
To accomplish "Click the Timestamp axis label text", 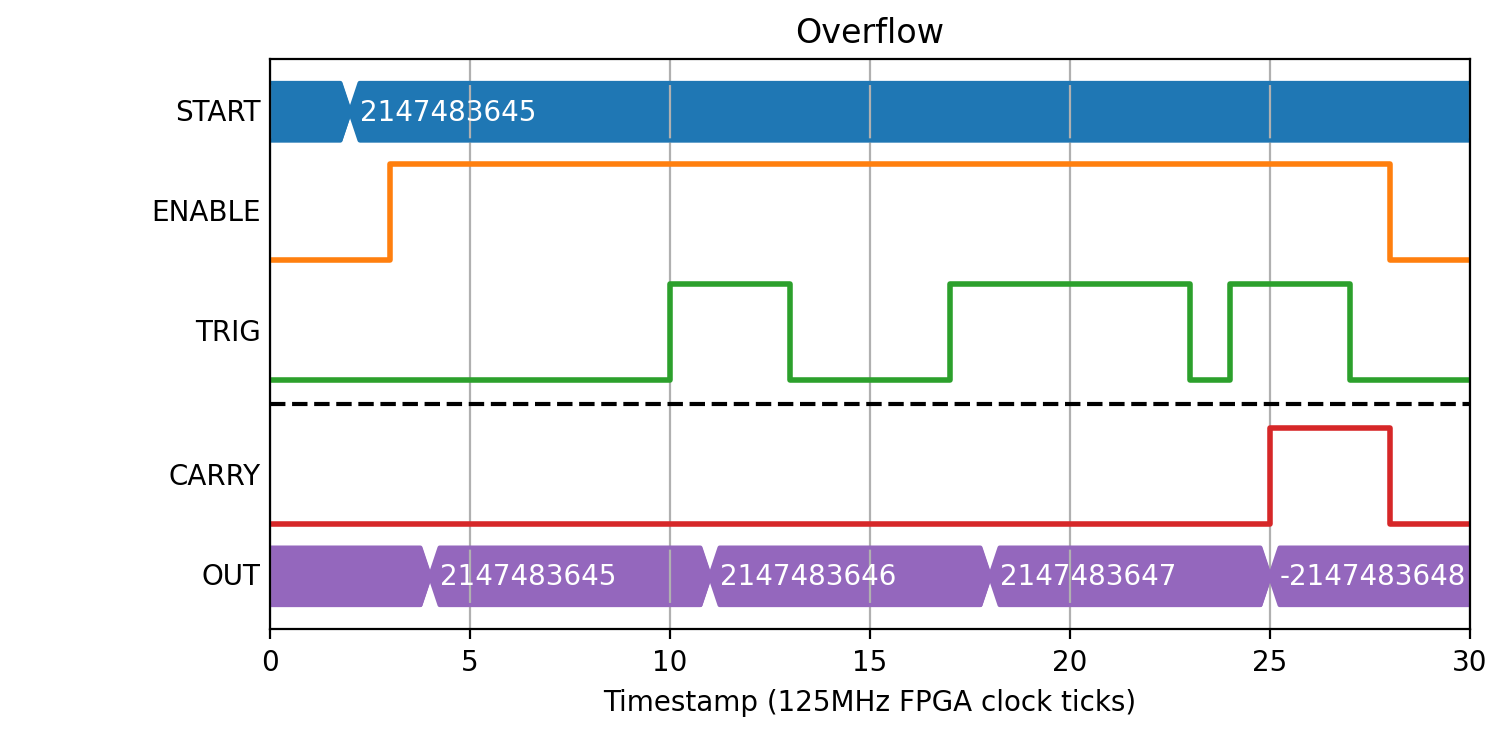I will [869, 702].
